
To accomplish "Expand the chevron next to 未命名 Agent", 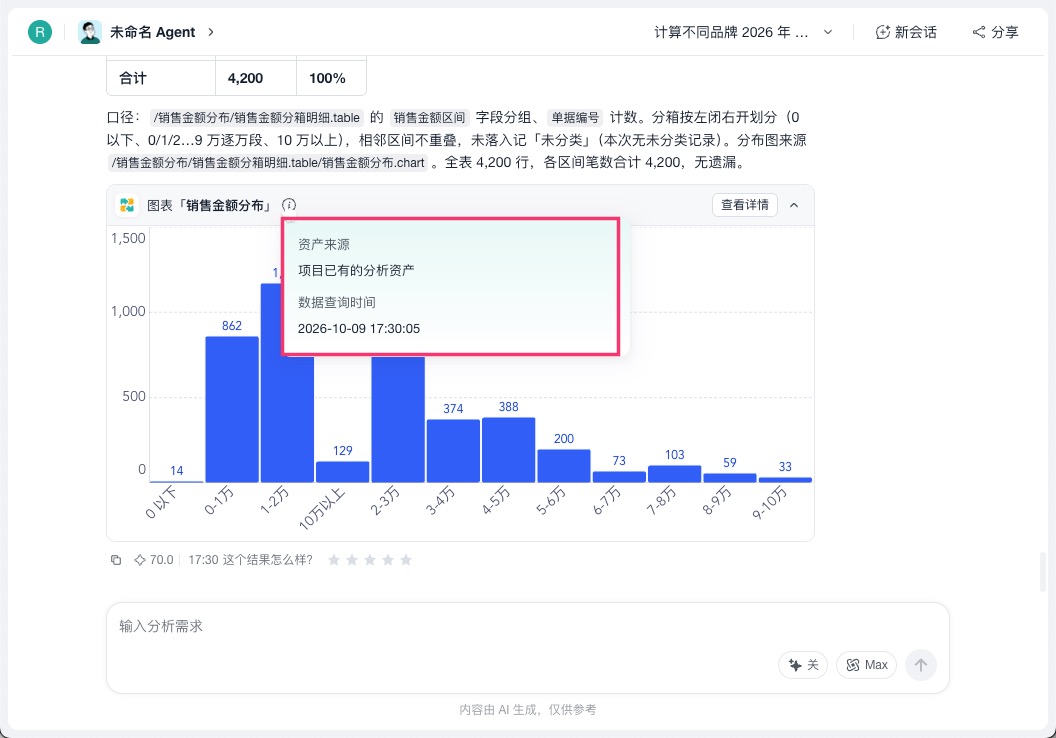I will pos(211,32).
